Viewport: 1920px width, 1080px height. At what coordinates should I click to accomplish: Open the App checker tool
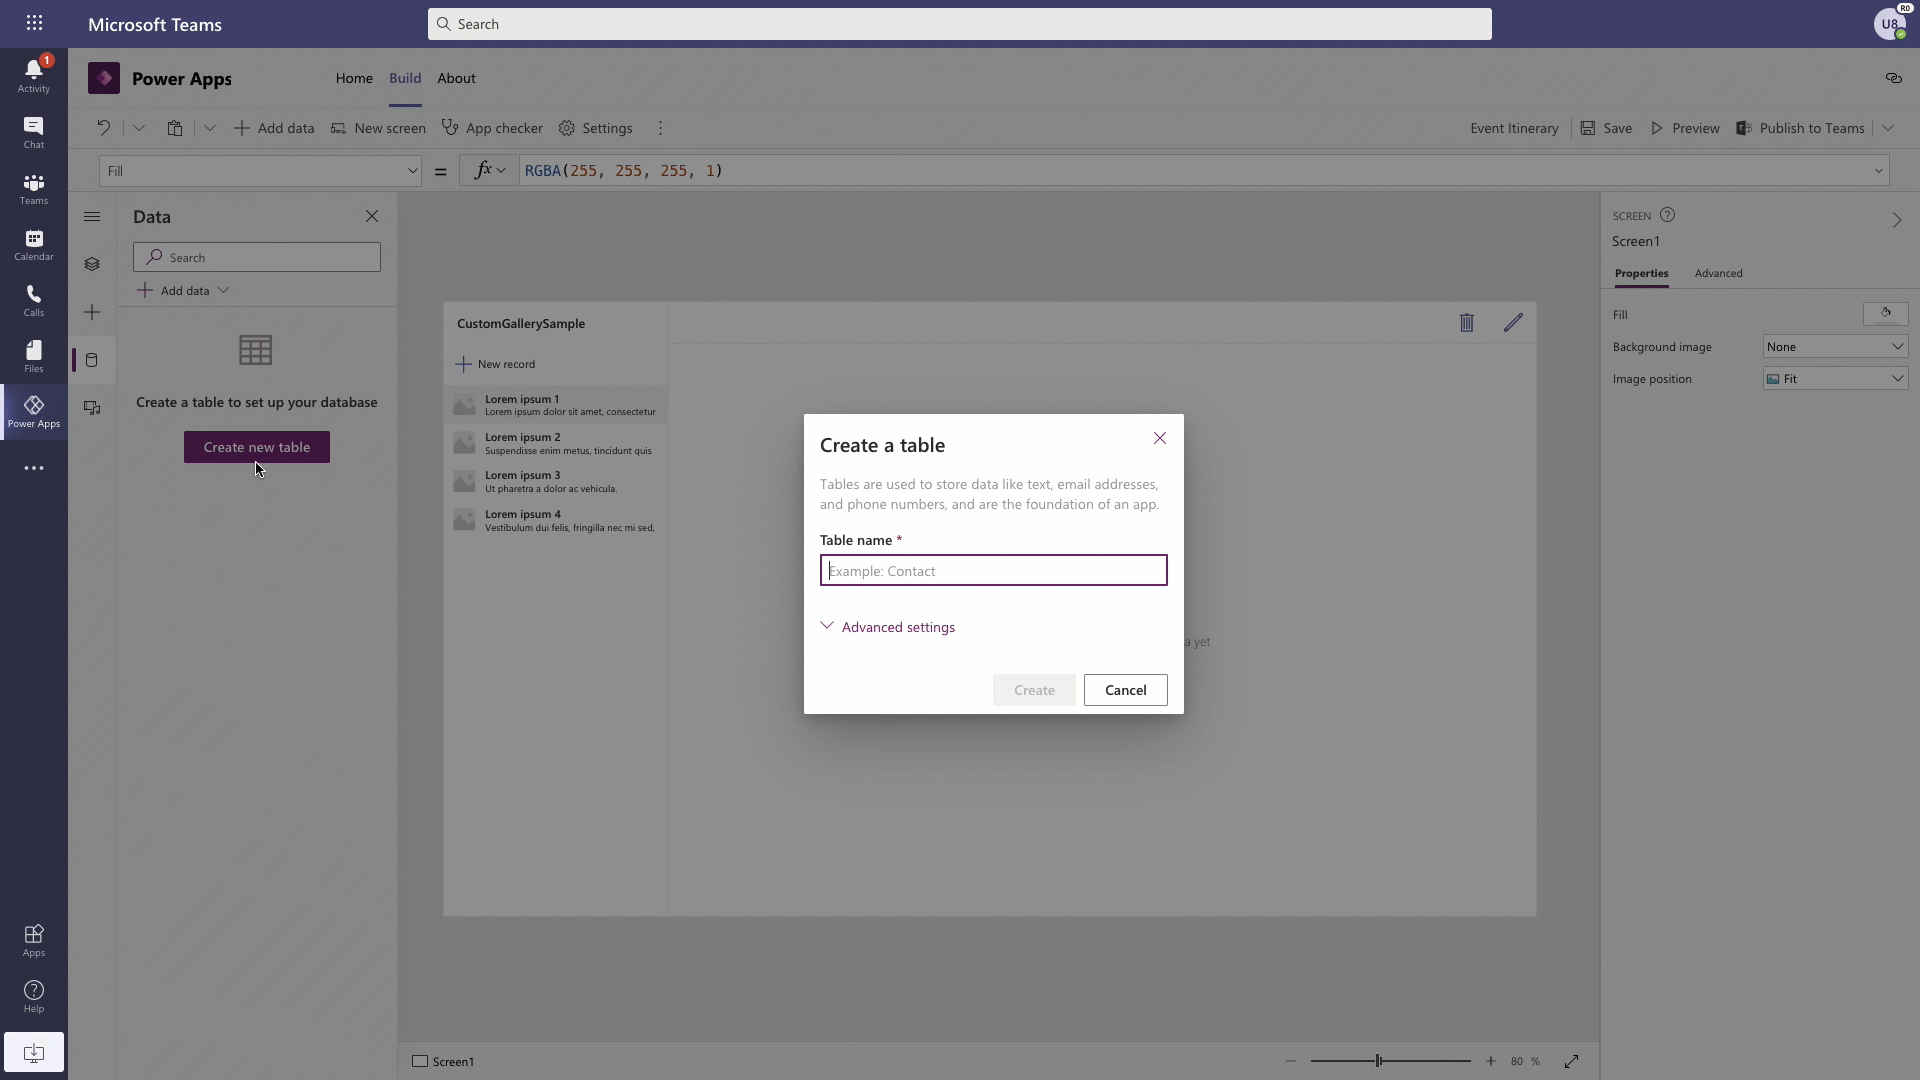point(493,128)
